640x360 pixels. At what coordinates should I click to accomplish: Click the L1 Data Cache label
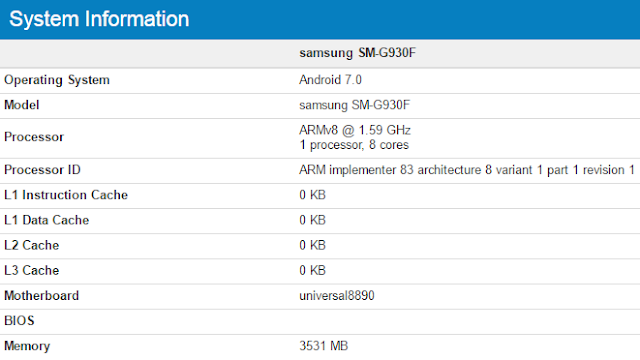tap(47, 220)
